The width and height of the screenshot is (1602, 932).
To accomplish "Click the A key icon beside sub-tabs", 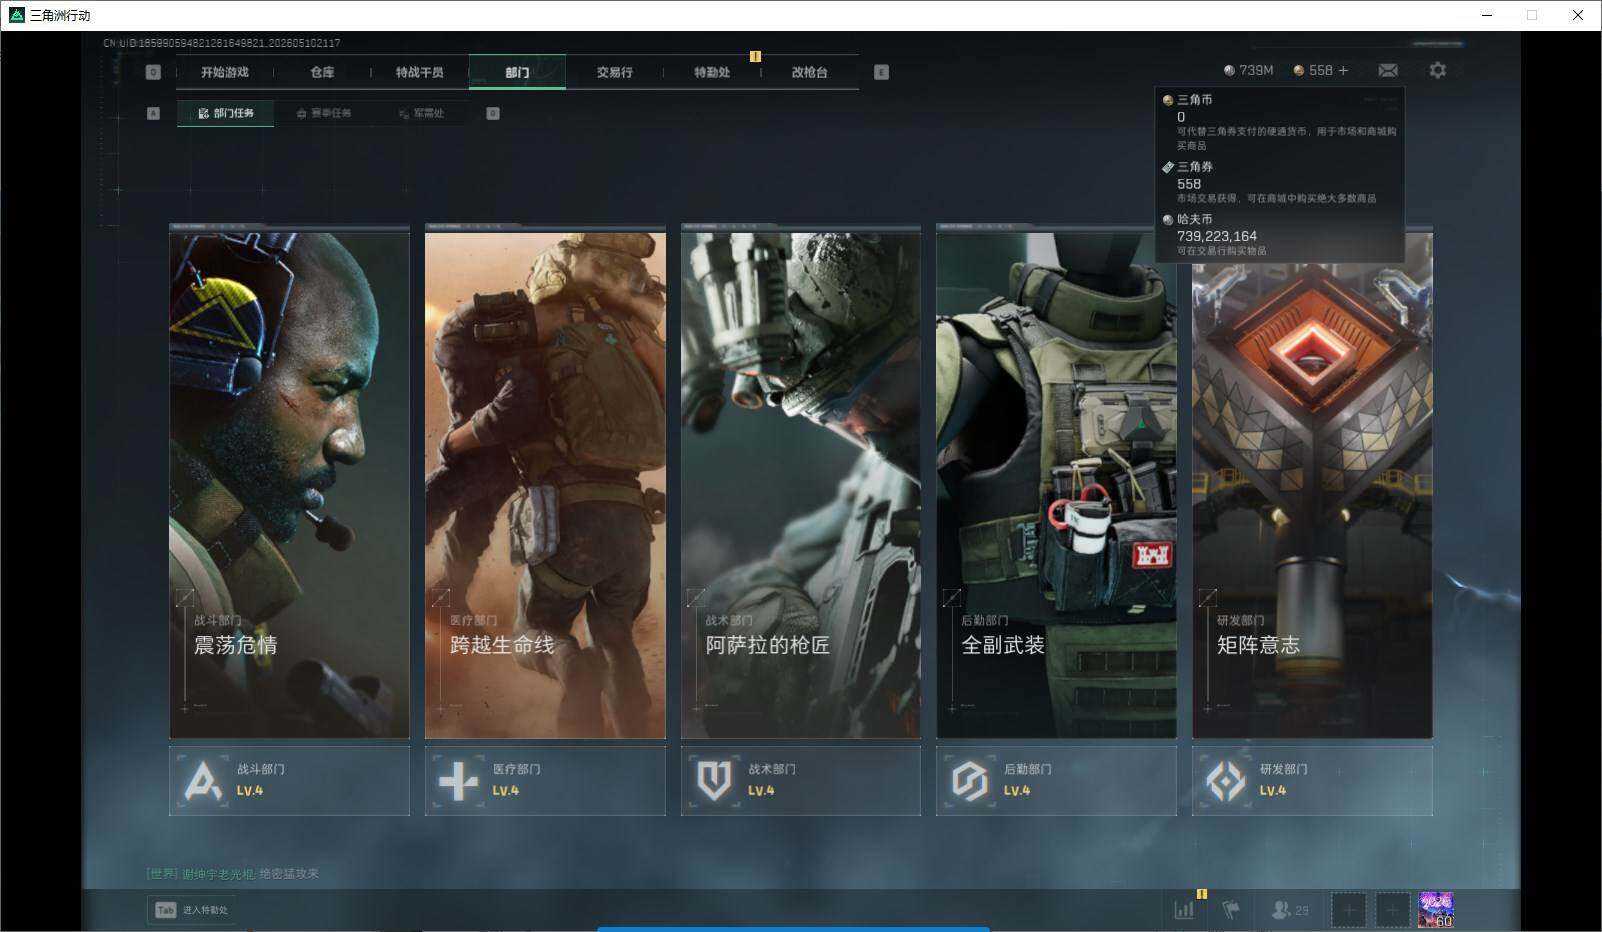I will coord(153,113).
